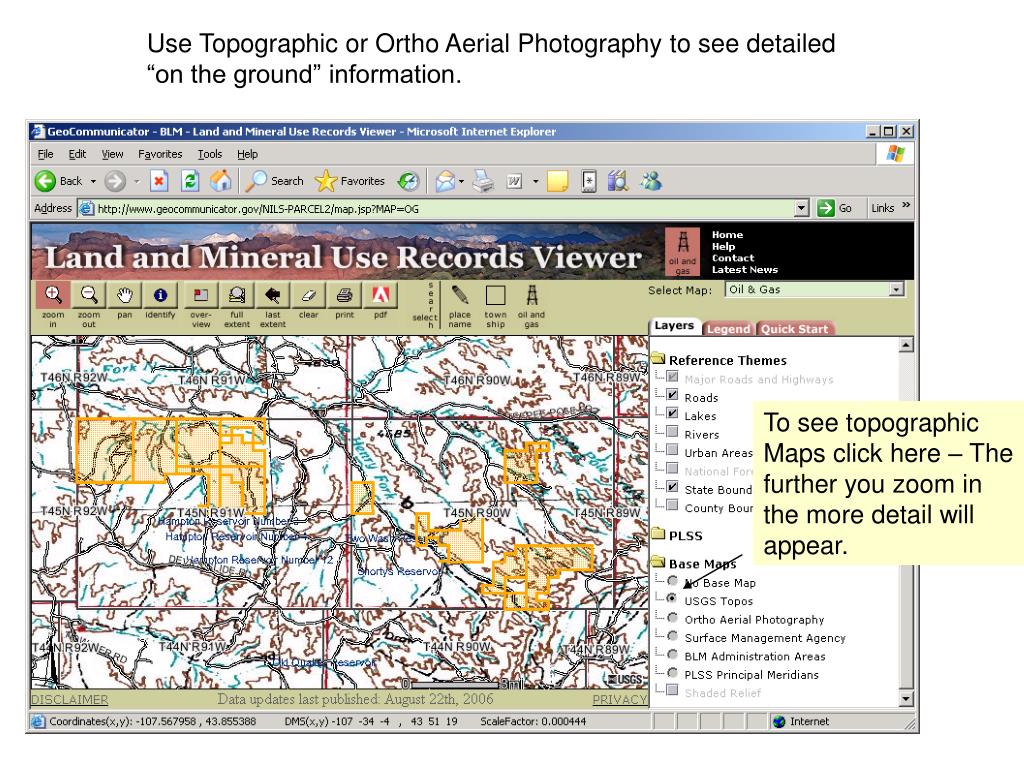1024x768 pixels.
Task: Uncheck the Lakes layer
Action: click(x=672, y=413)
